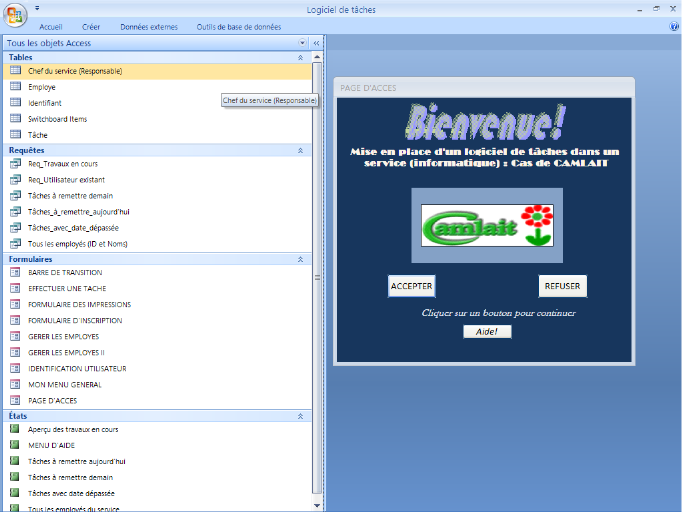Collapse the Tables group
Screen dimensions: 682x512
coord(300,57)
